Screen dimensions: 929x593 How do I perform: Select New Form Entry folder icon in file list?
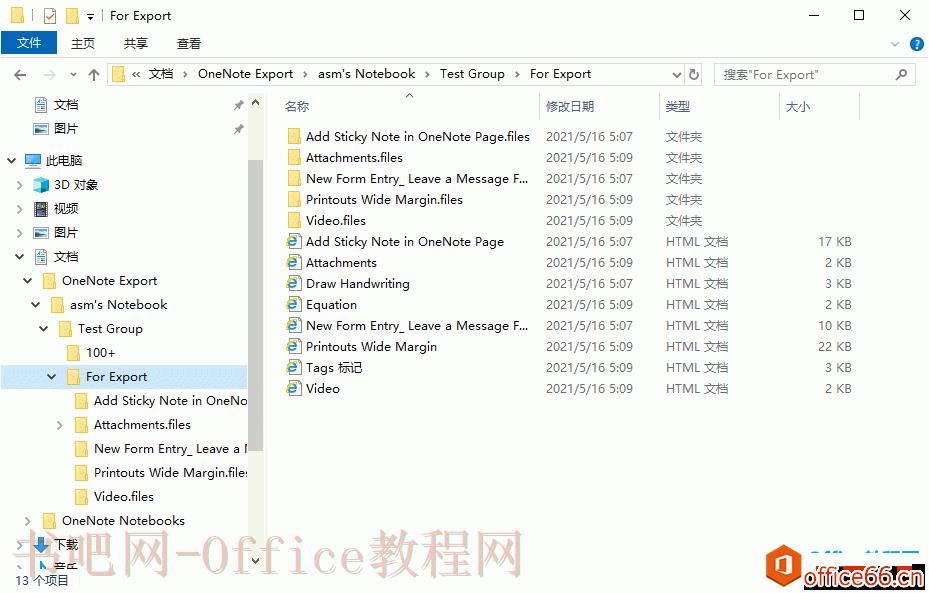pyautogui.click(x=294, y=179)
